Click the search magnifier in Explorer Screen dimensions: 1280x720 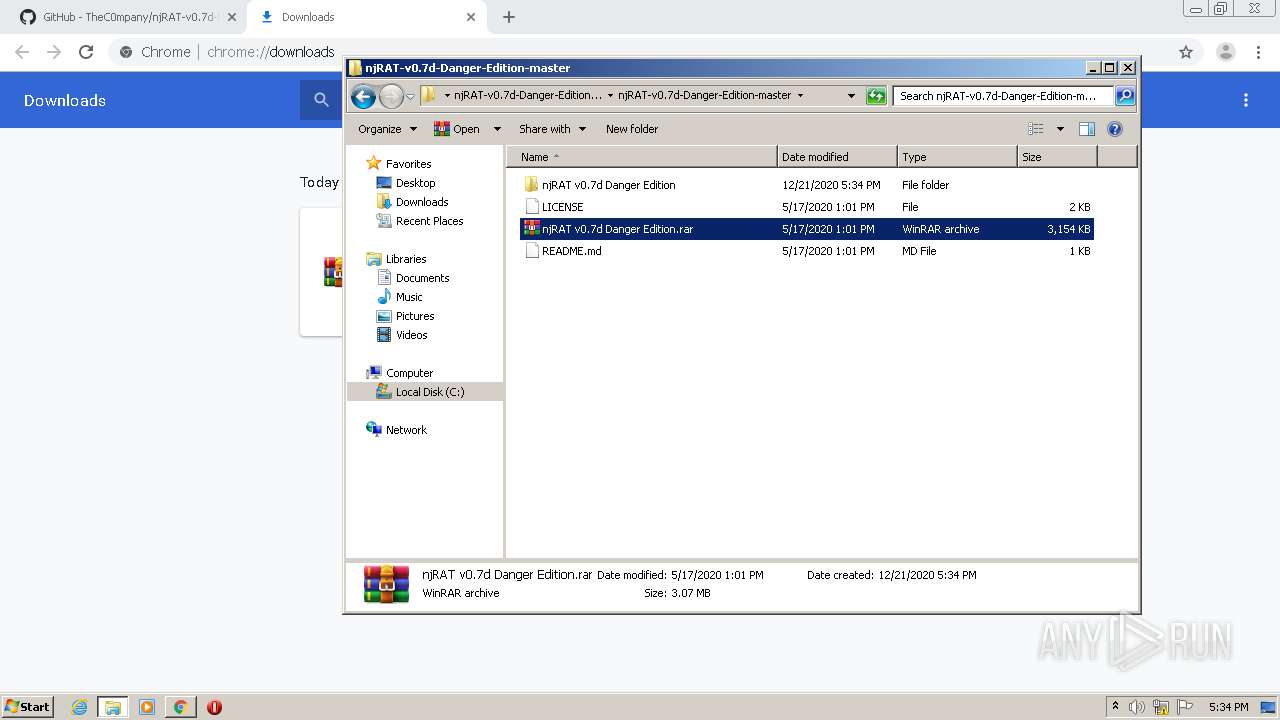[x=1125, y=96]
